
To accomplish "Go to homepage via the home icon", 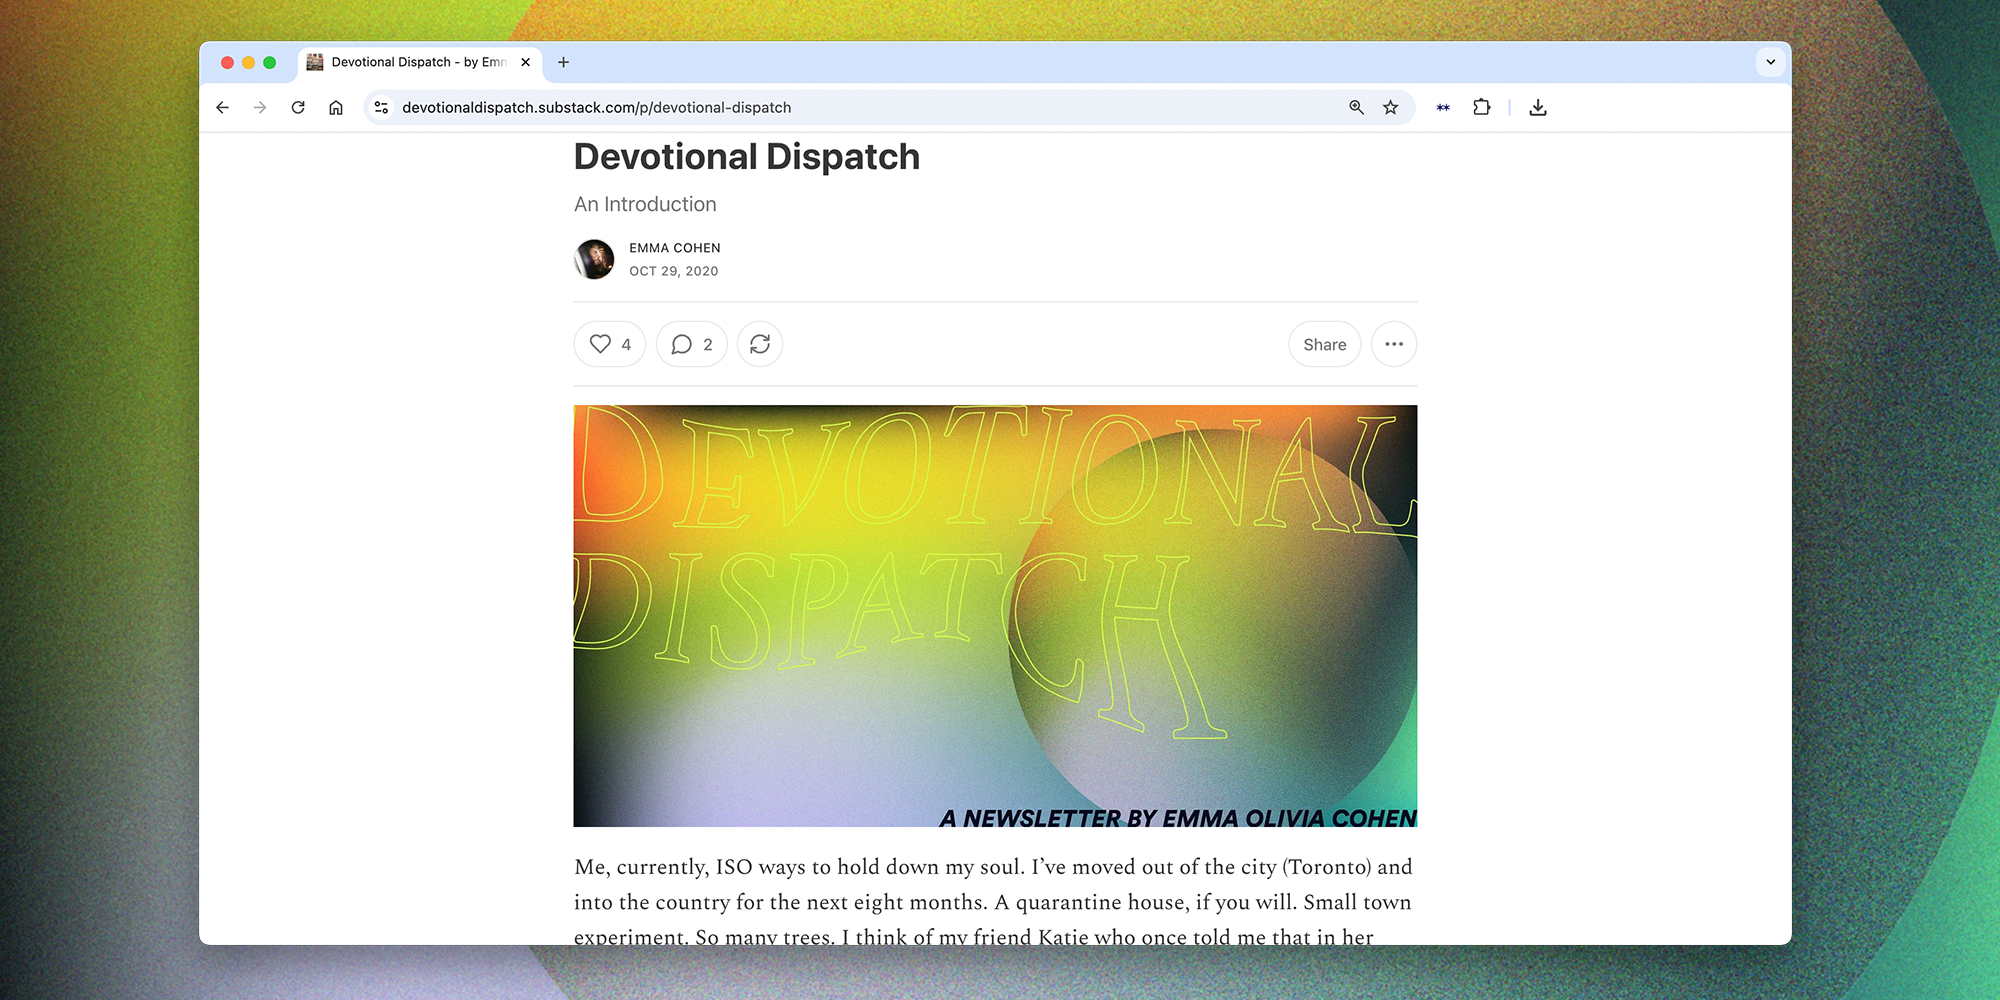I will 336,107.
